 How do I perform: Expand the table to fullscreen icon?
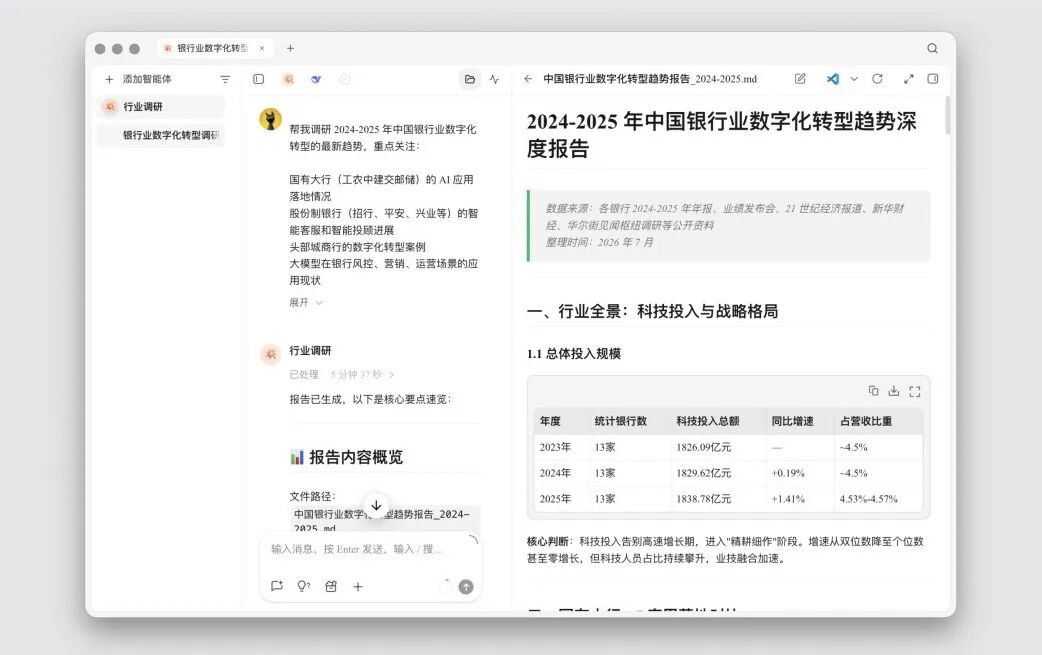pos(915,391)
